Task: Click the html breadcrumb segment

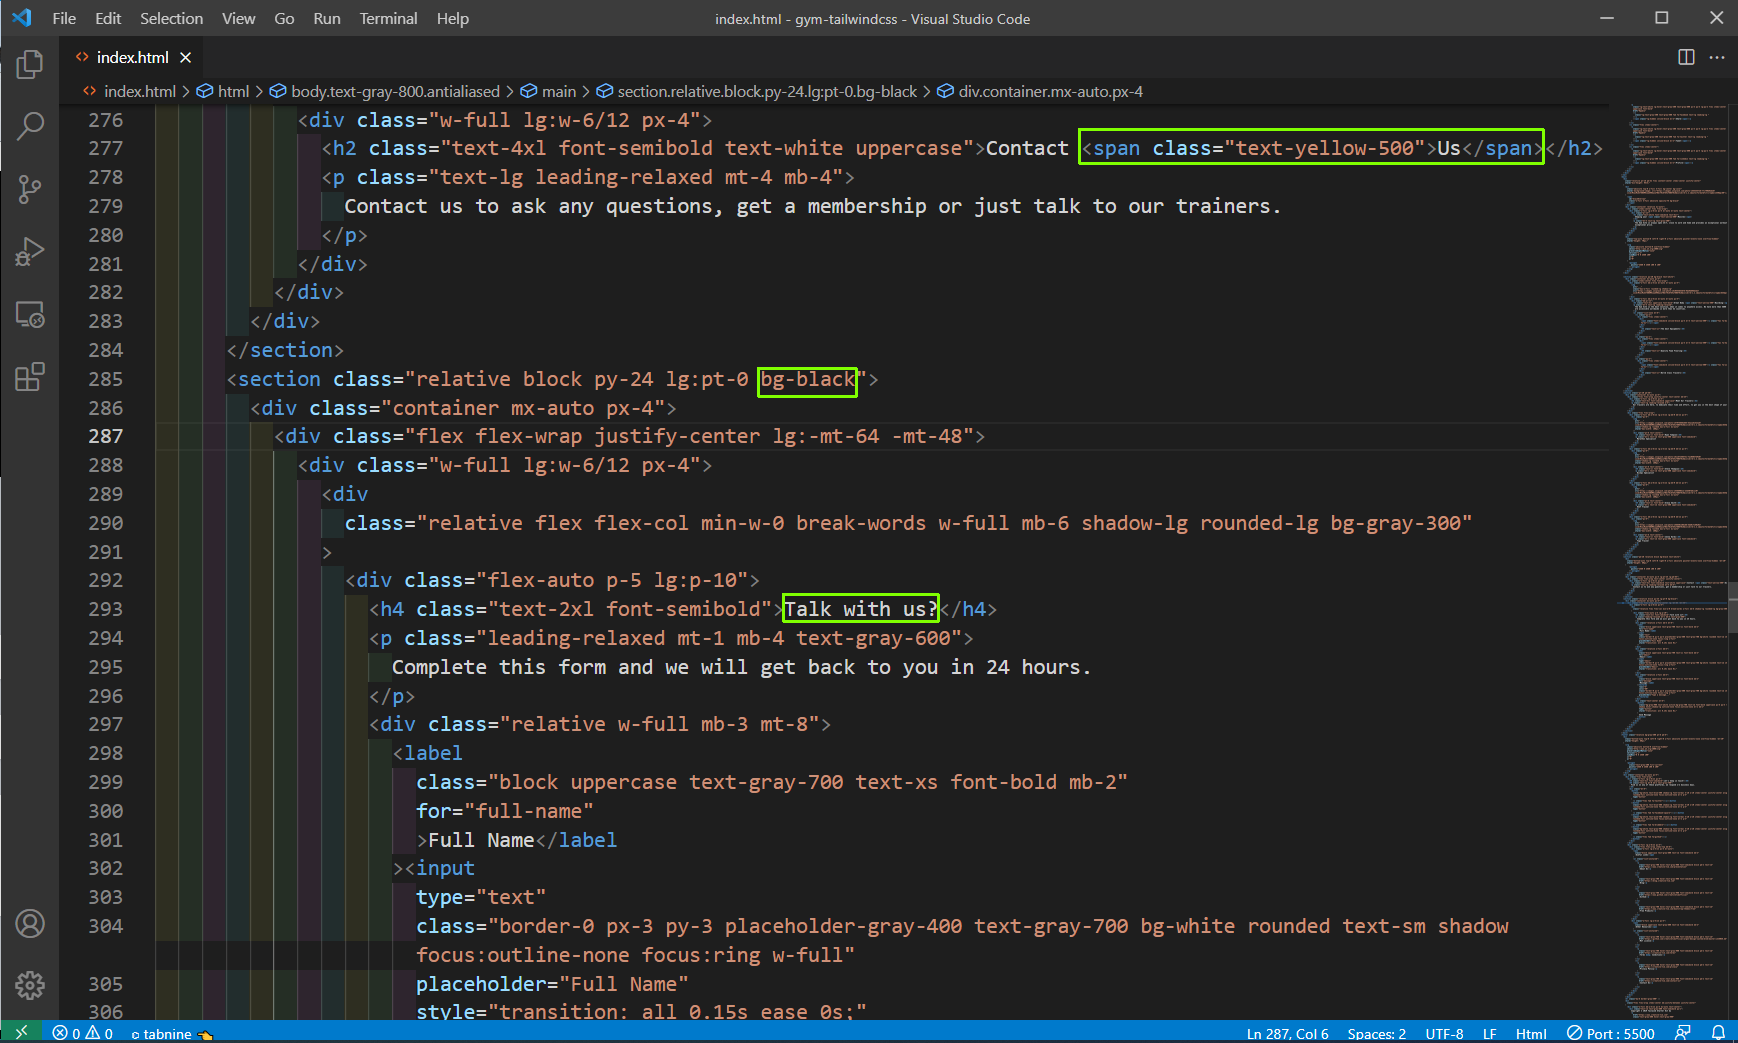Action: coord(223,91)
